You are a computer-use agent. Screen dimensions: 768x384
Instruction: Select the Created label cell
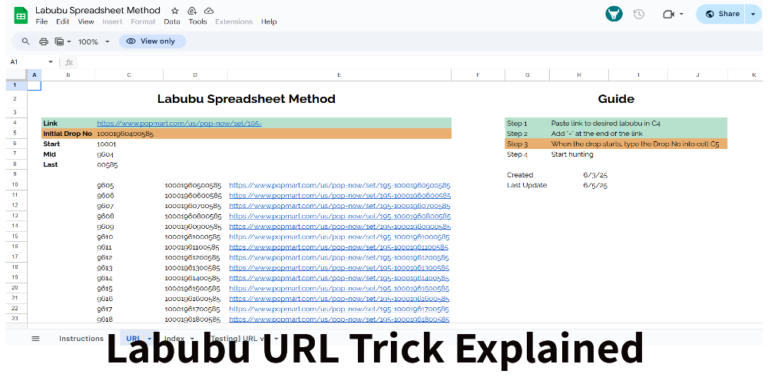click(527, 175)
